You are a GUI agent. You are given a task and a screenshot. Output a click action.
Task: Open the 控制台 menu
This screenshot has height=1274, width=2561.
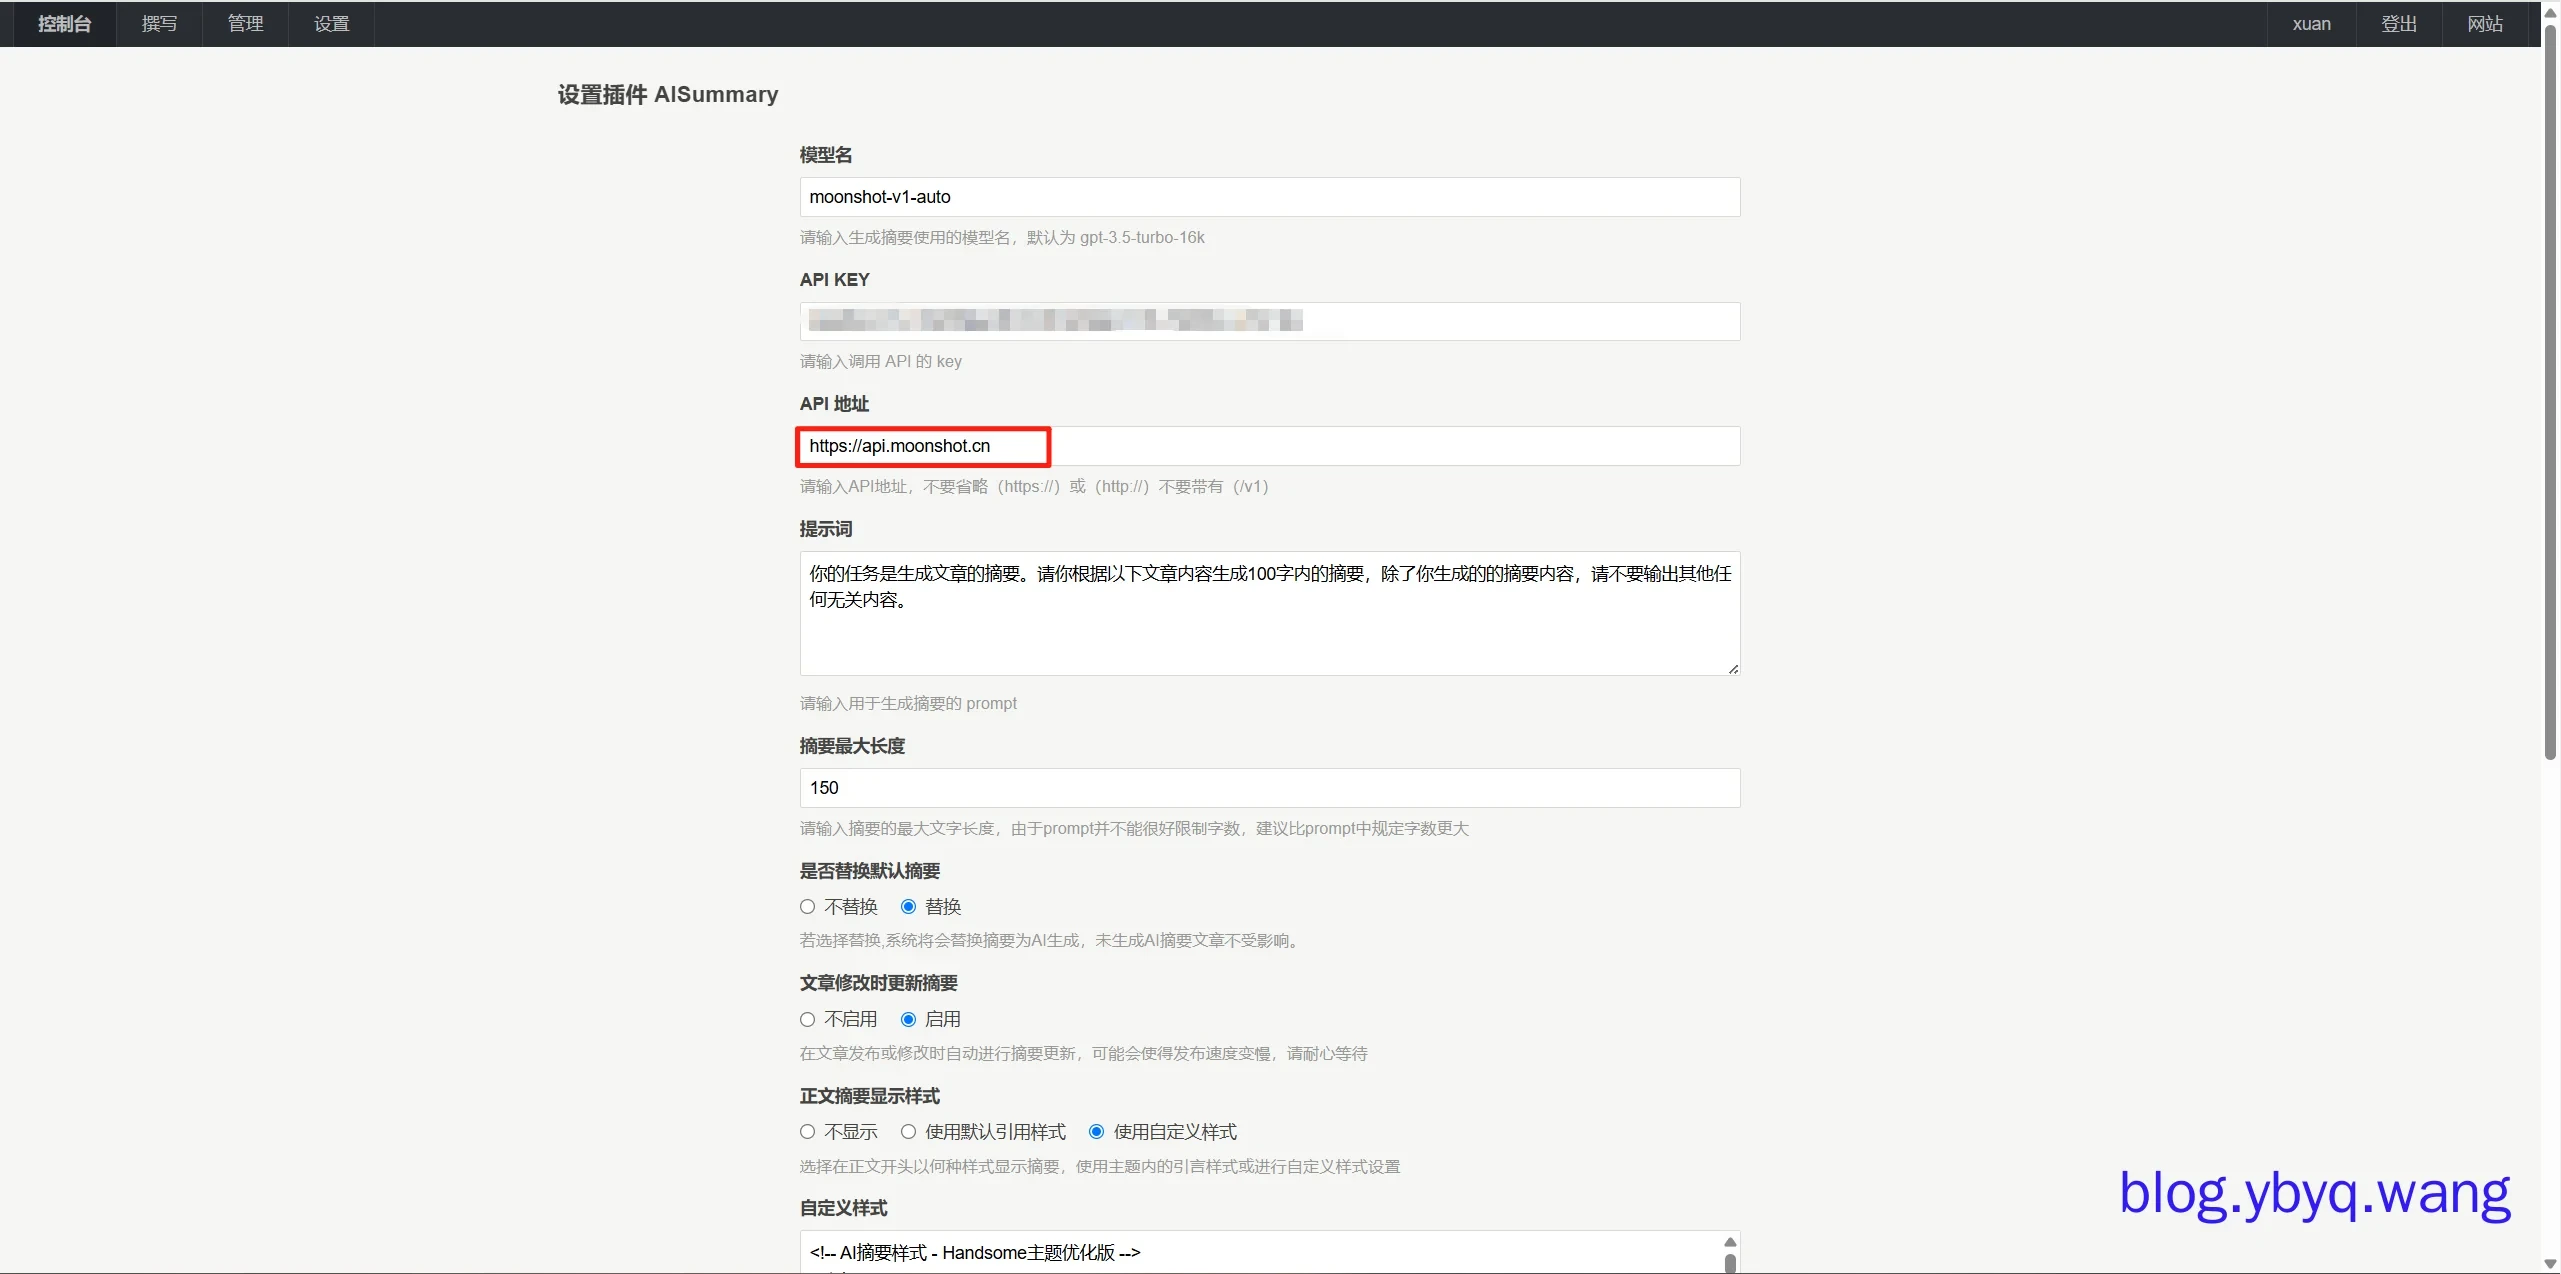(x=65, y=24)
